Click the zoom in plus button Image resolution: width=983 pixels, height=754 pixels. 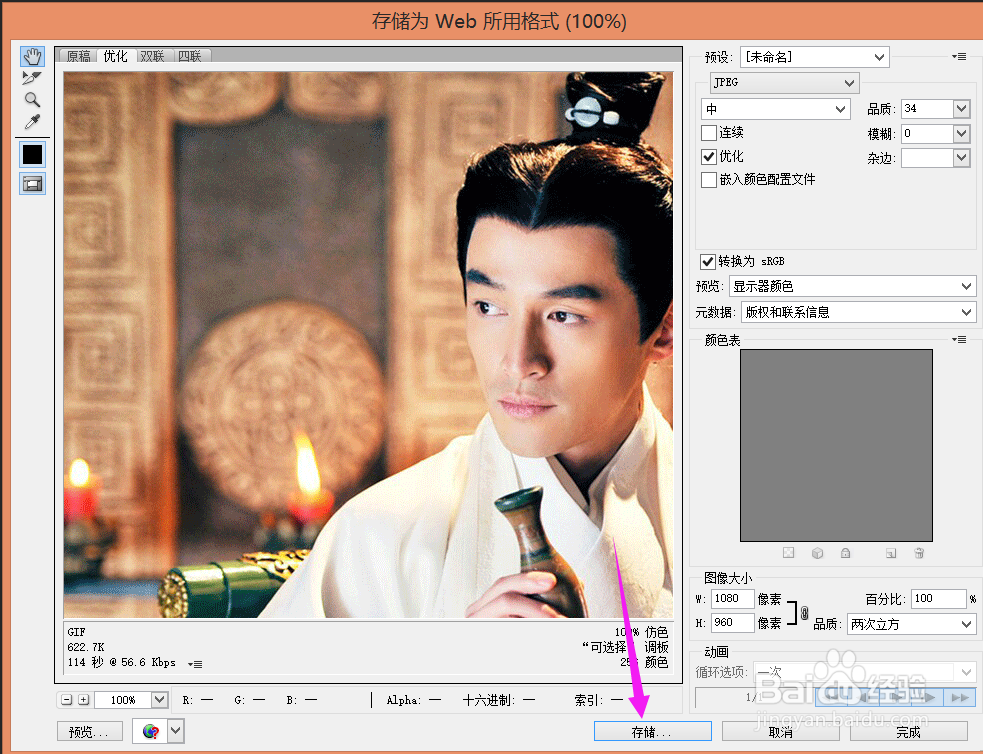click(x=83, y=699)
